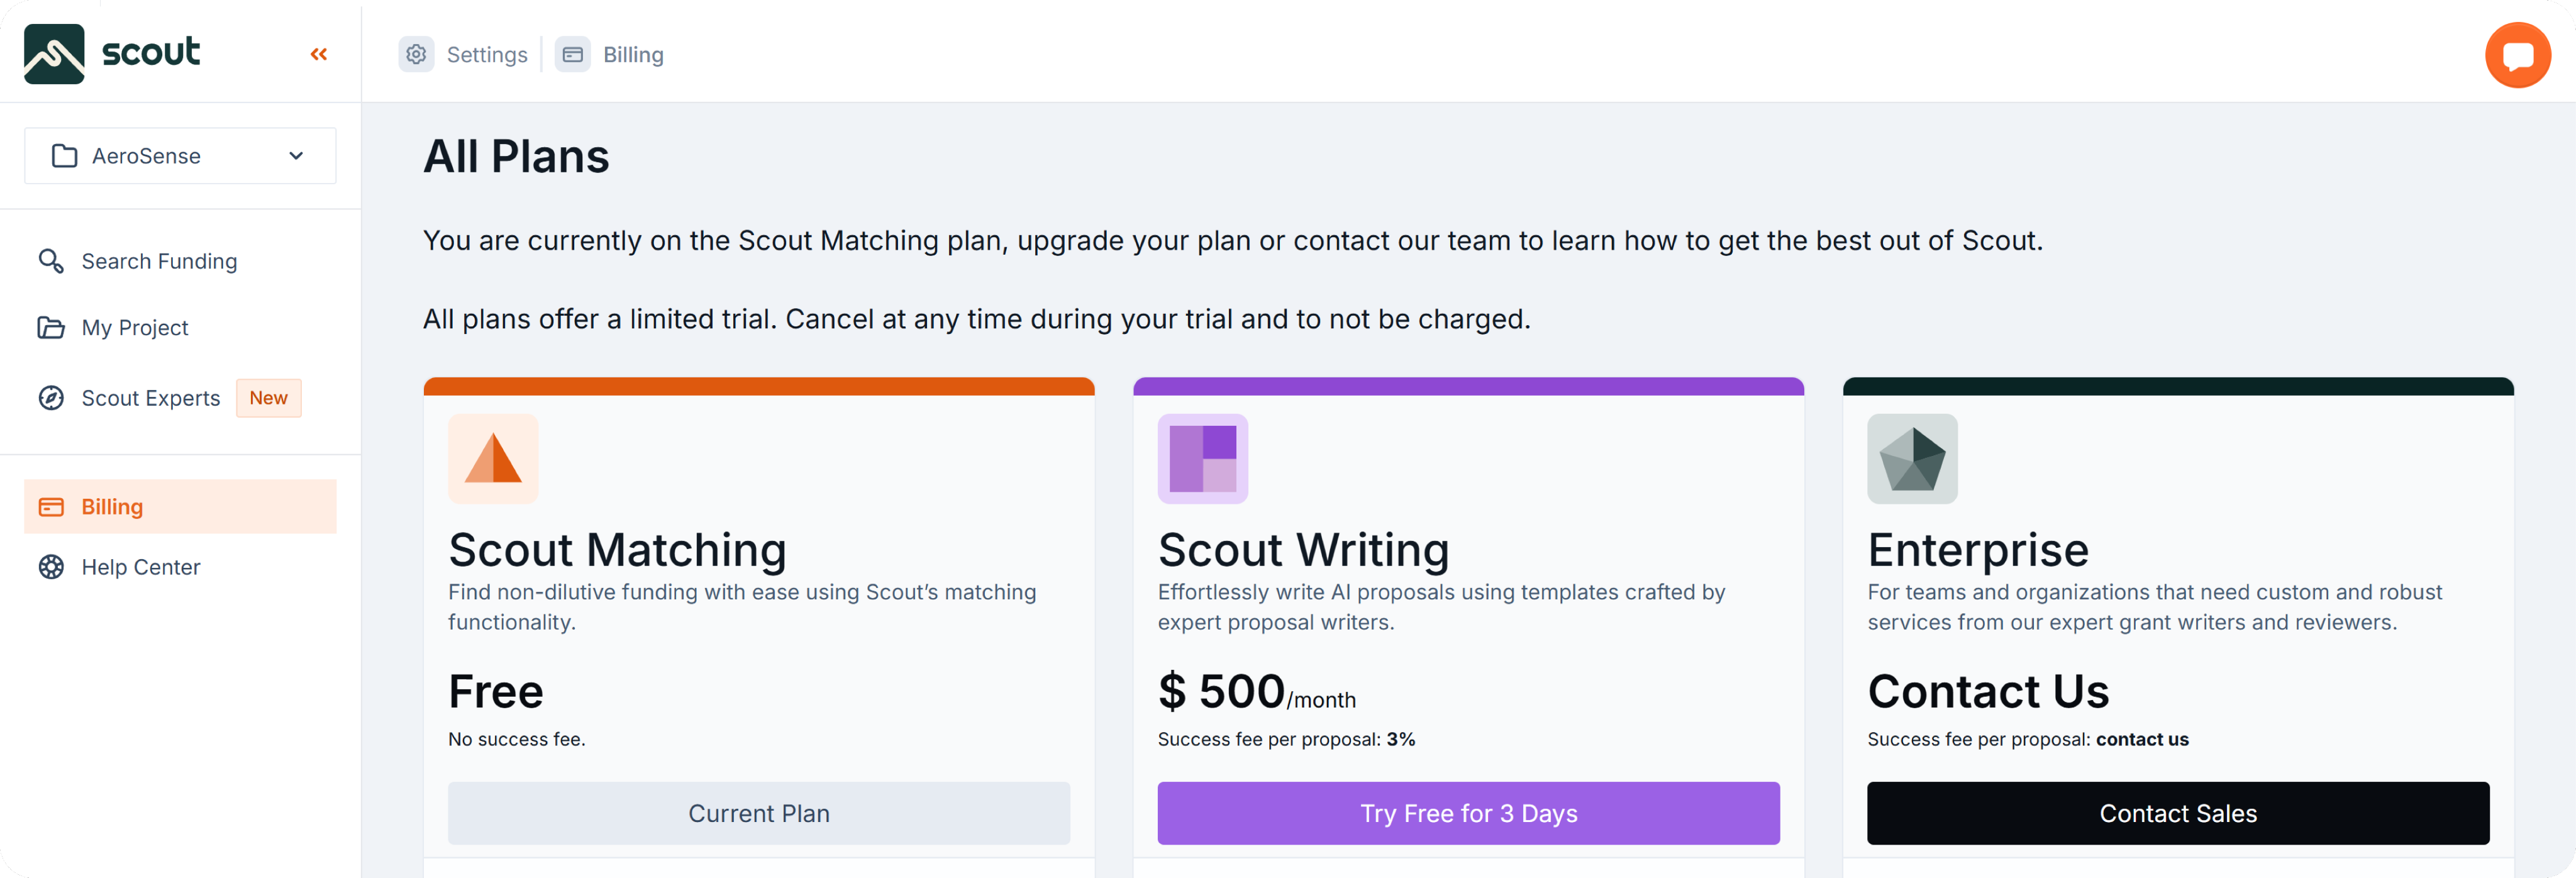This screenshot has height=878, width=2576.
Task: Click the Scout logo icon
Action: pyautogui.click(x=54, y=54)
